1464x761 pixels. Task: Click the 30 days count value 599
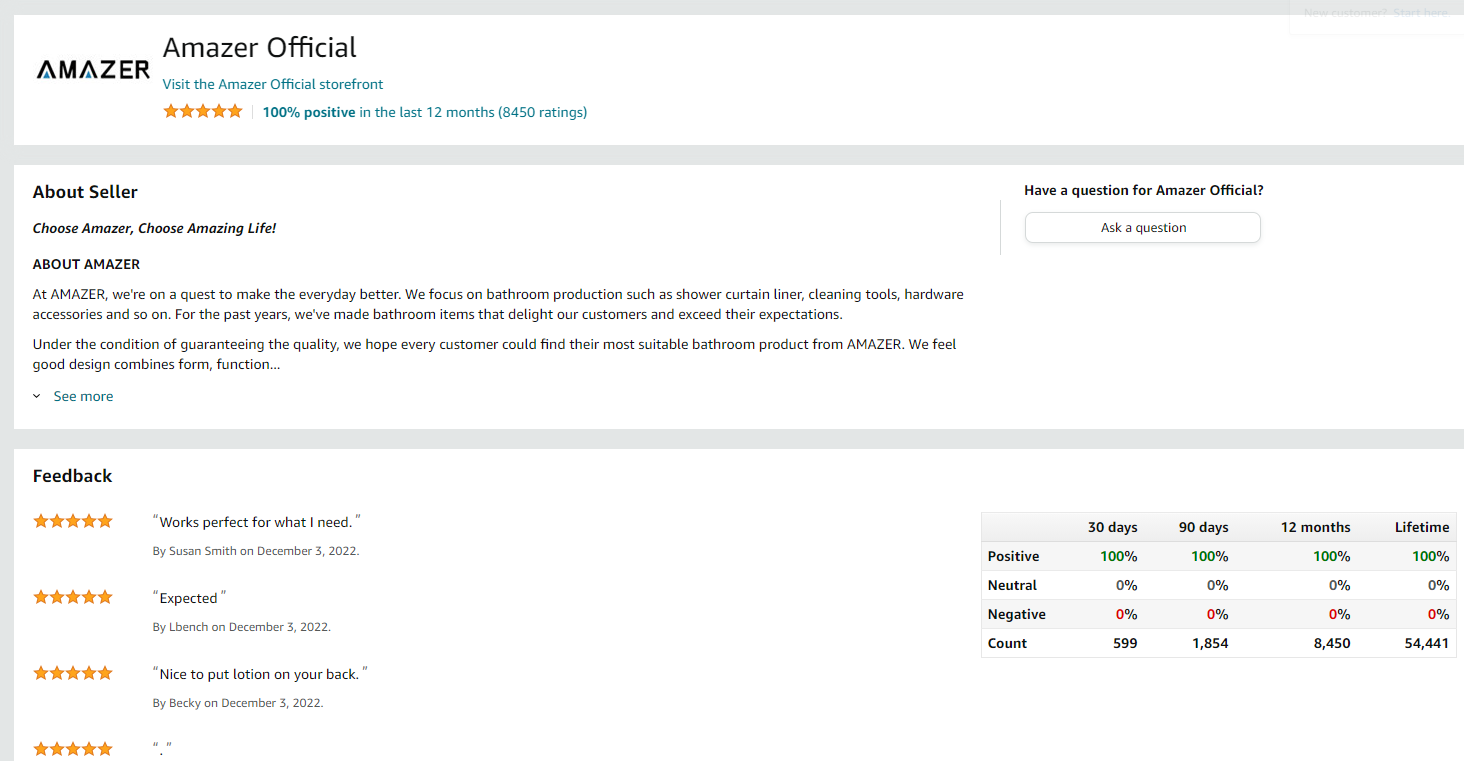1125,643
